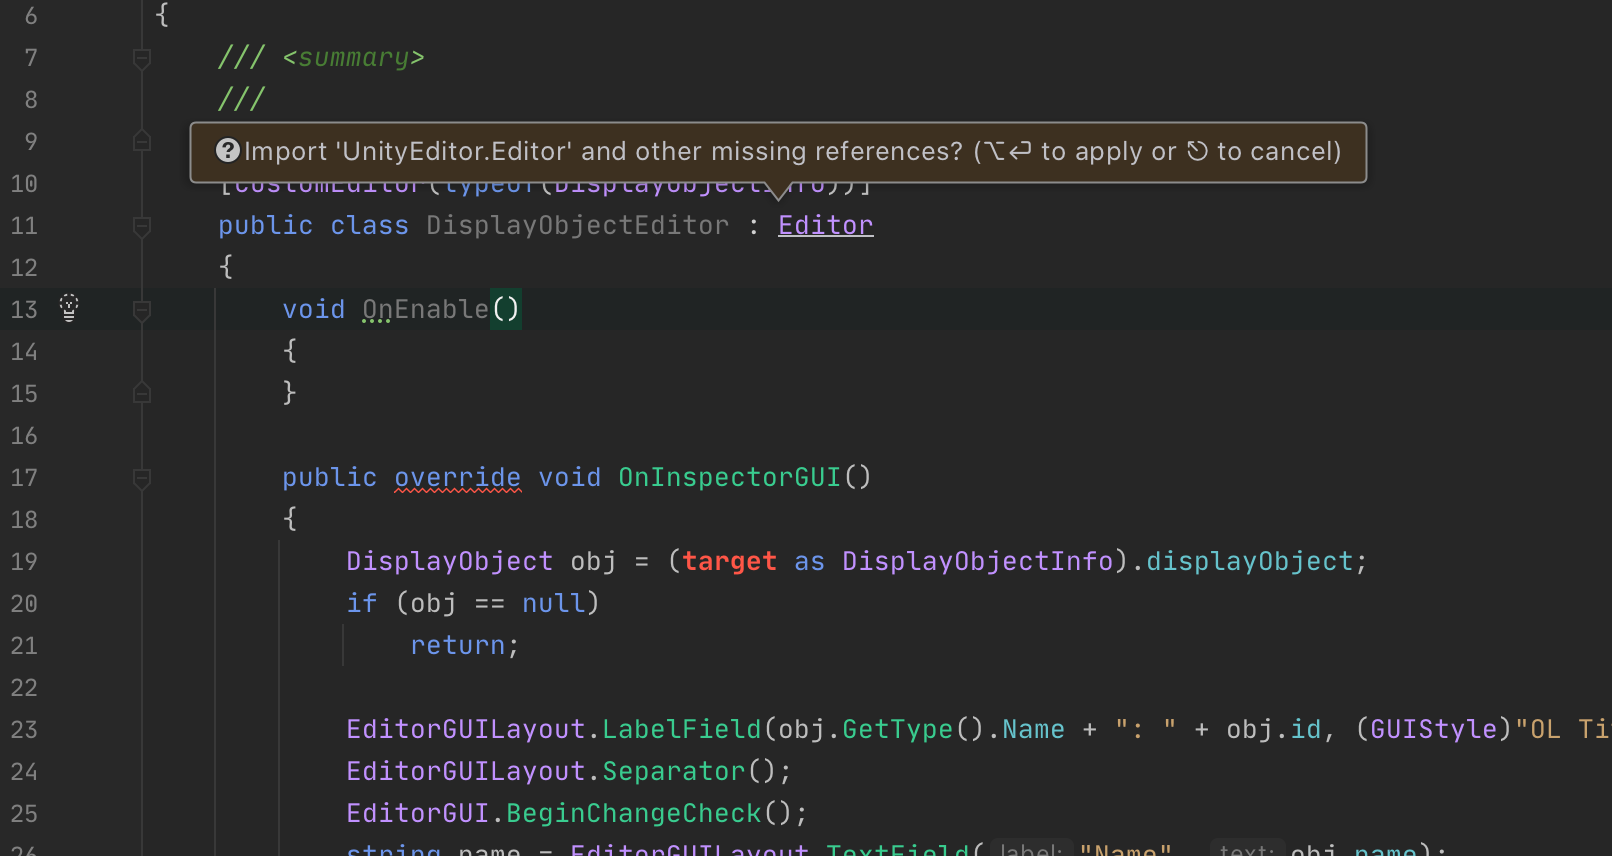1612x856 pixels.
Task: Click the highlighted parentheses after OnEnable
Action: (x=506, y=309)
